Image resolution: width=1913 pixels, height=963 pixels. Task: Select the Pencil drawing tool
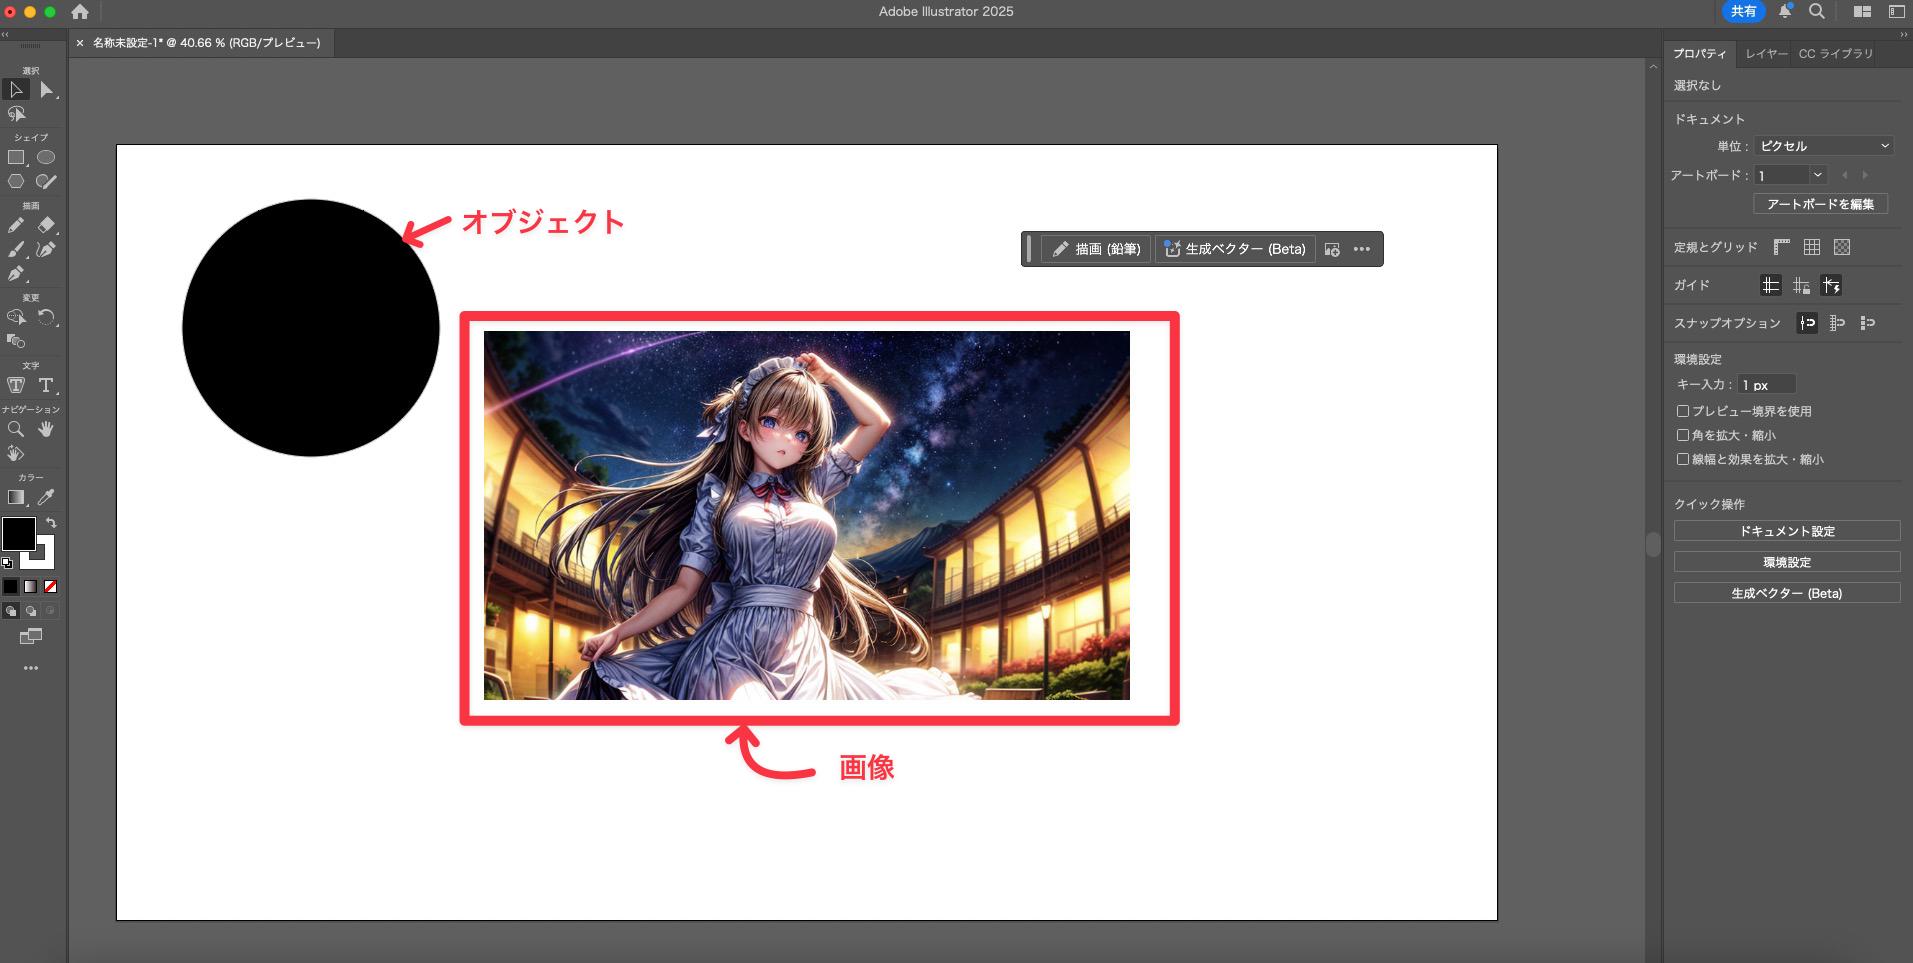tap(16, 226)
